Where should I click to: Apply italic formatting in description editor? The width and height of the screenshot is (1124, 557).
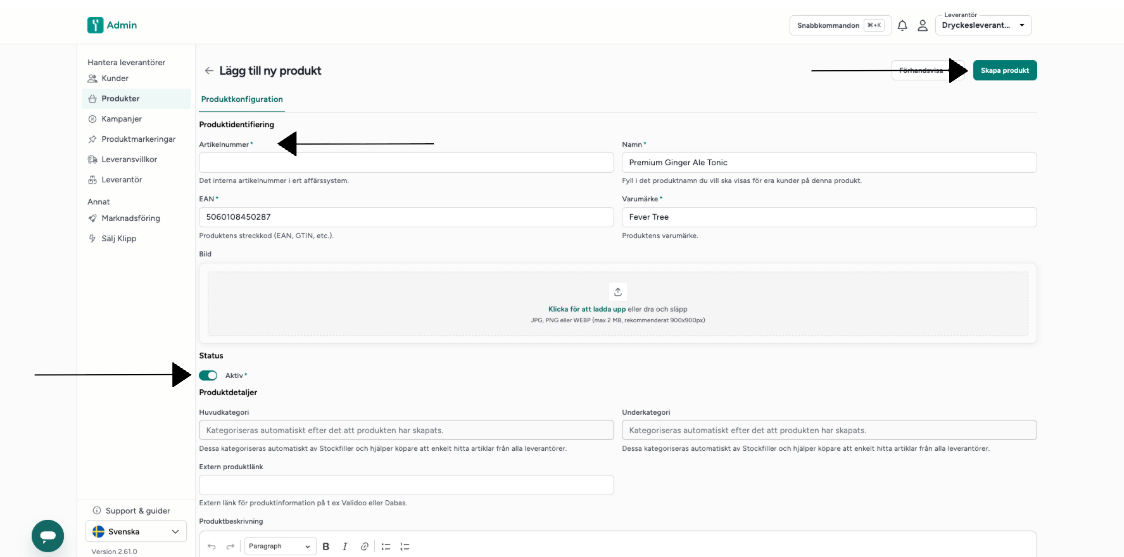pyautogui.click(x=345, y=546)
